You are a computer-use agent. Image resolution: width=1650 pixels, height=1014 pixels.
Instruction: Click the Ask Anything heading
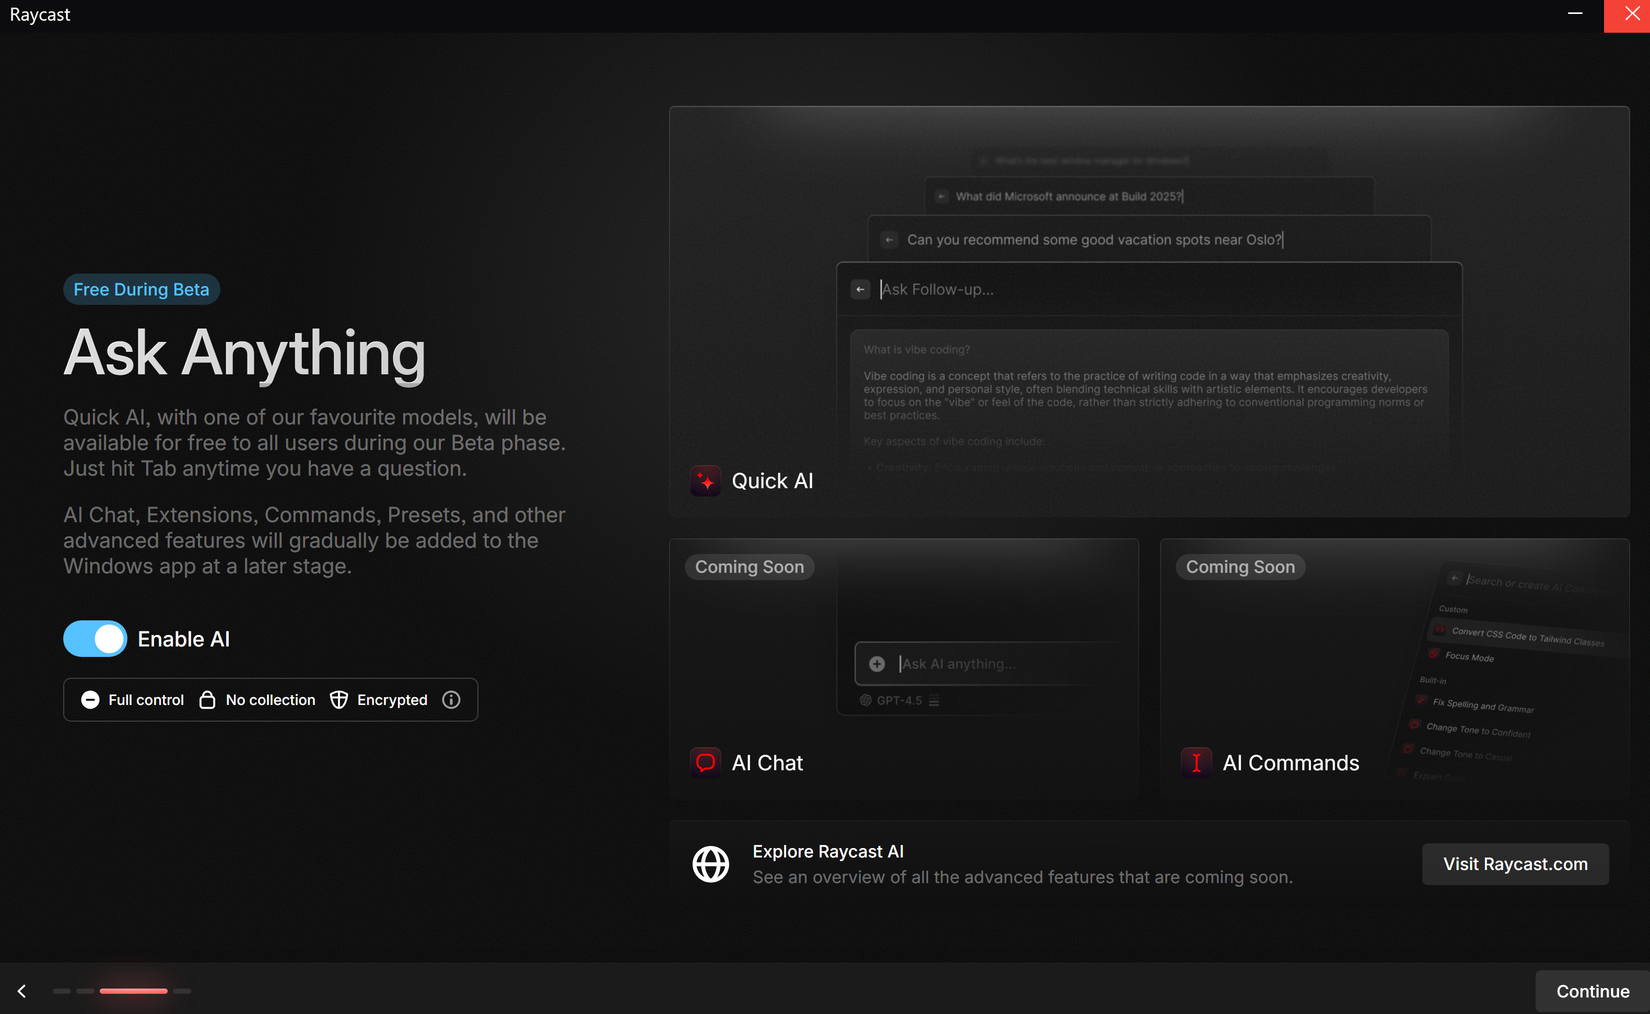(245, 354)
